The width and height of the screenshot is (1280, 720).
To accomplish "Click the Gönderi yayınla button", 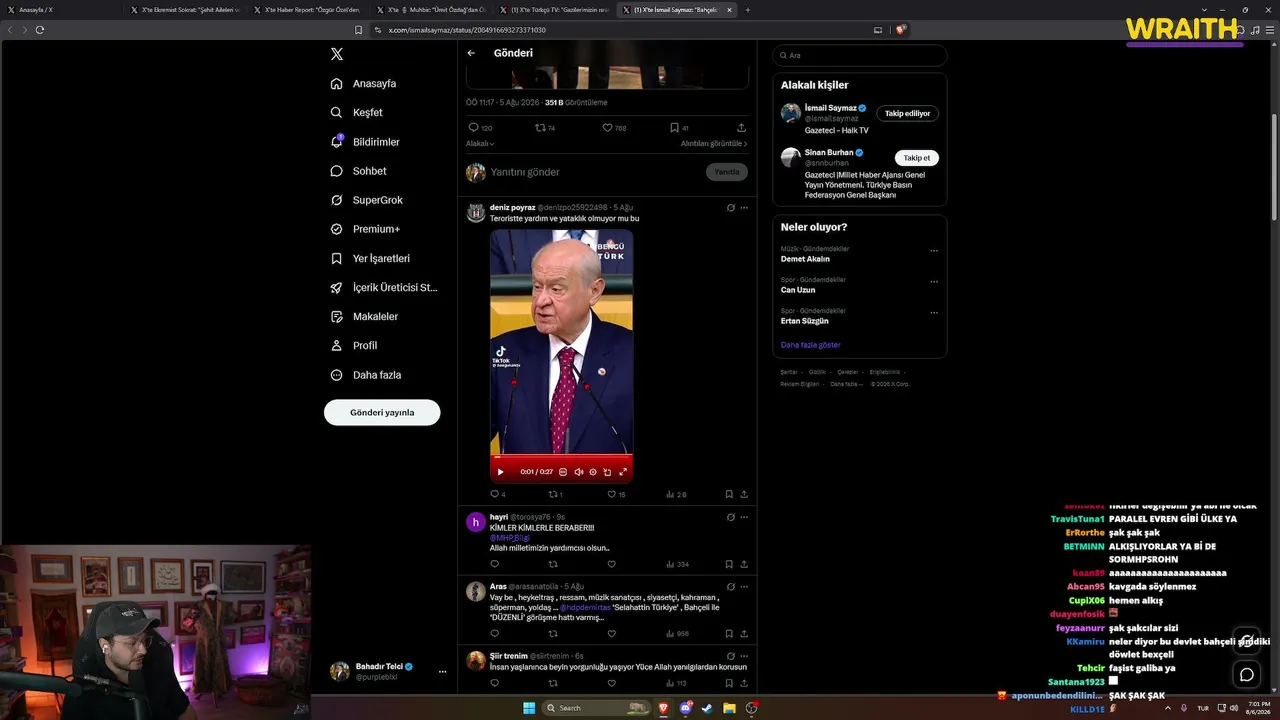I will click(382, 413).
